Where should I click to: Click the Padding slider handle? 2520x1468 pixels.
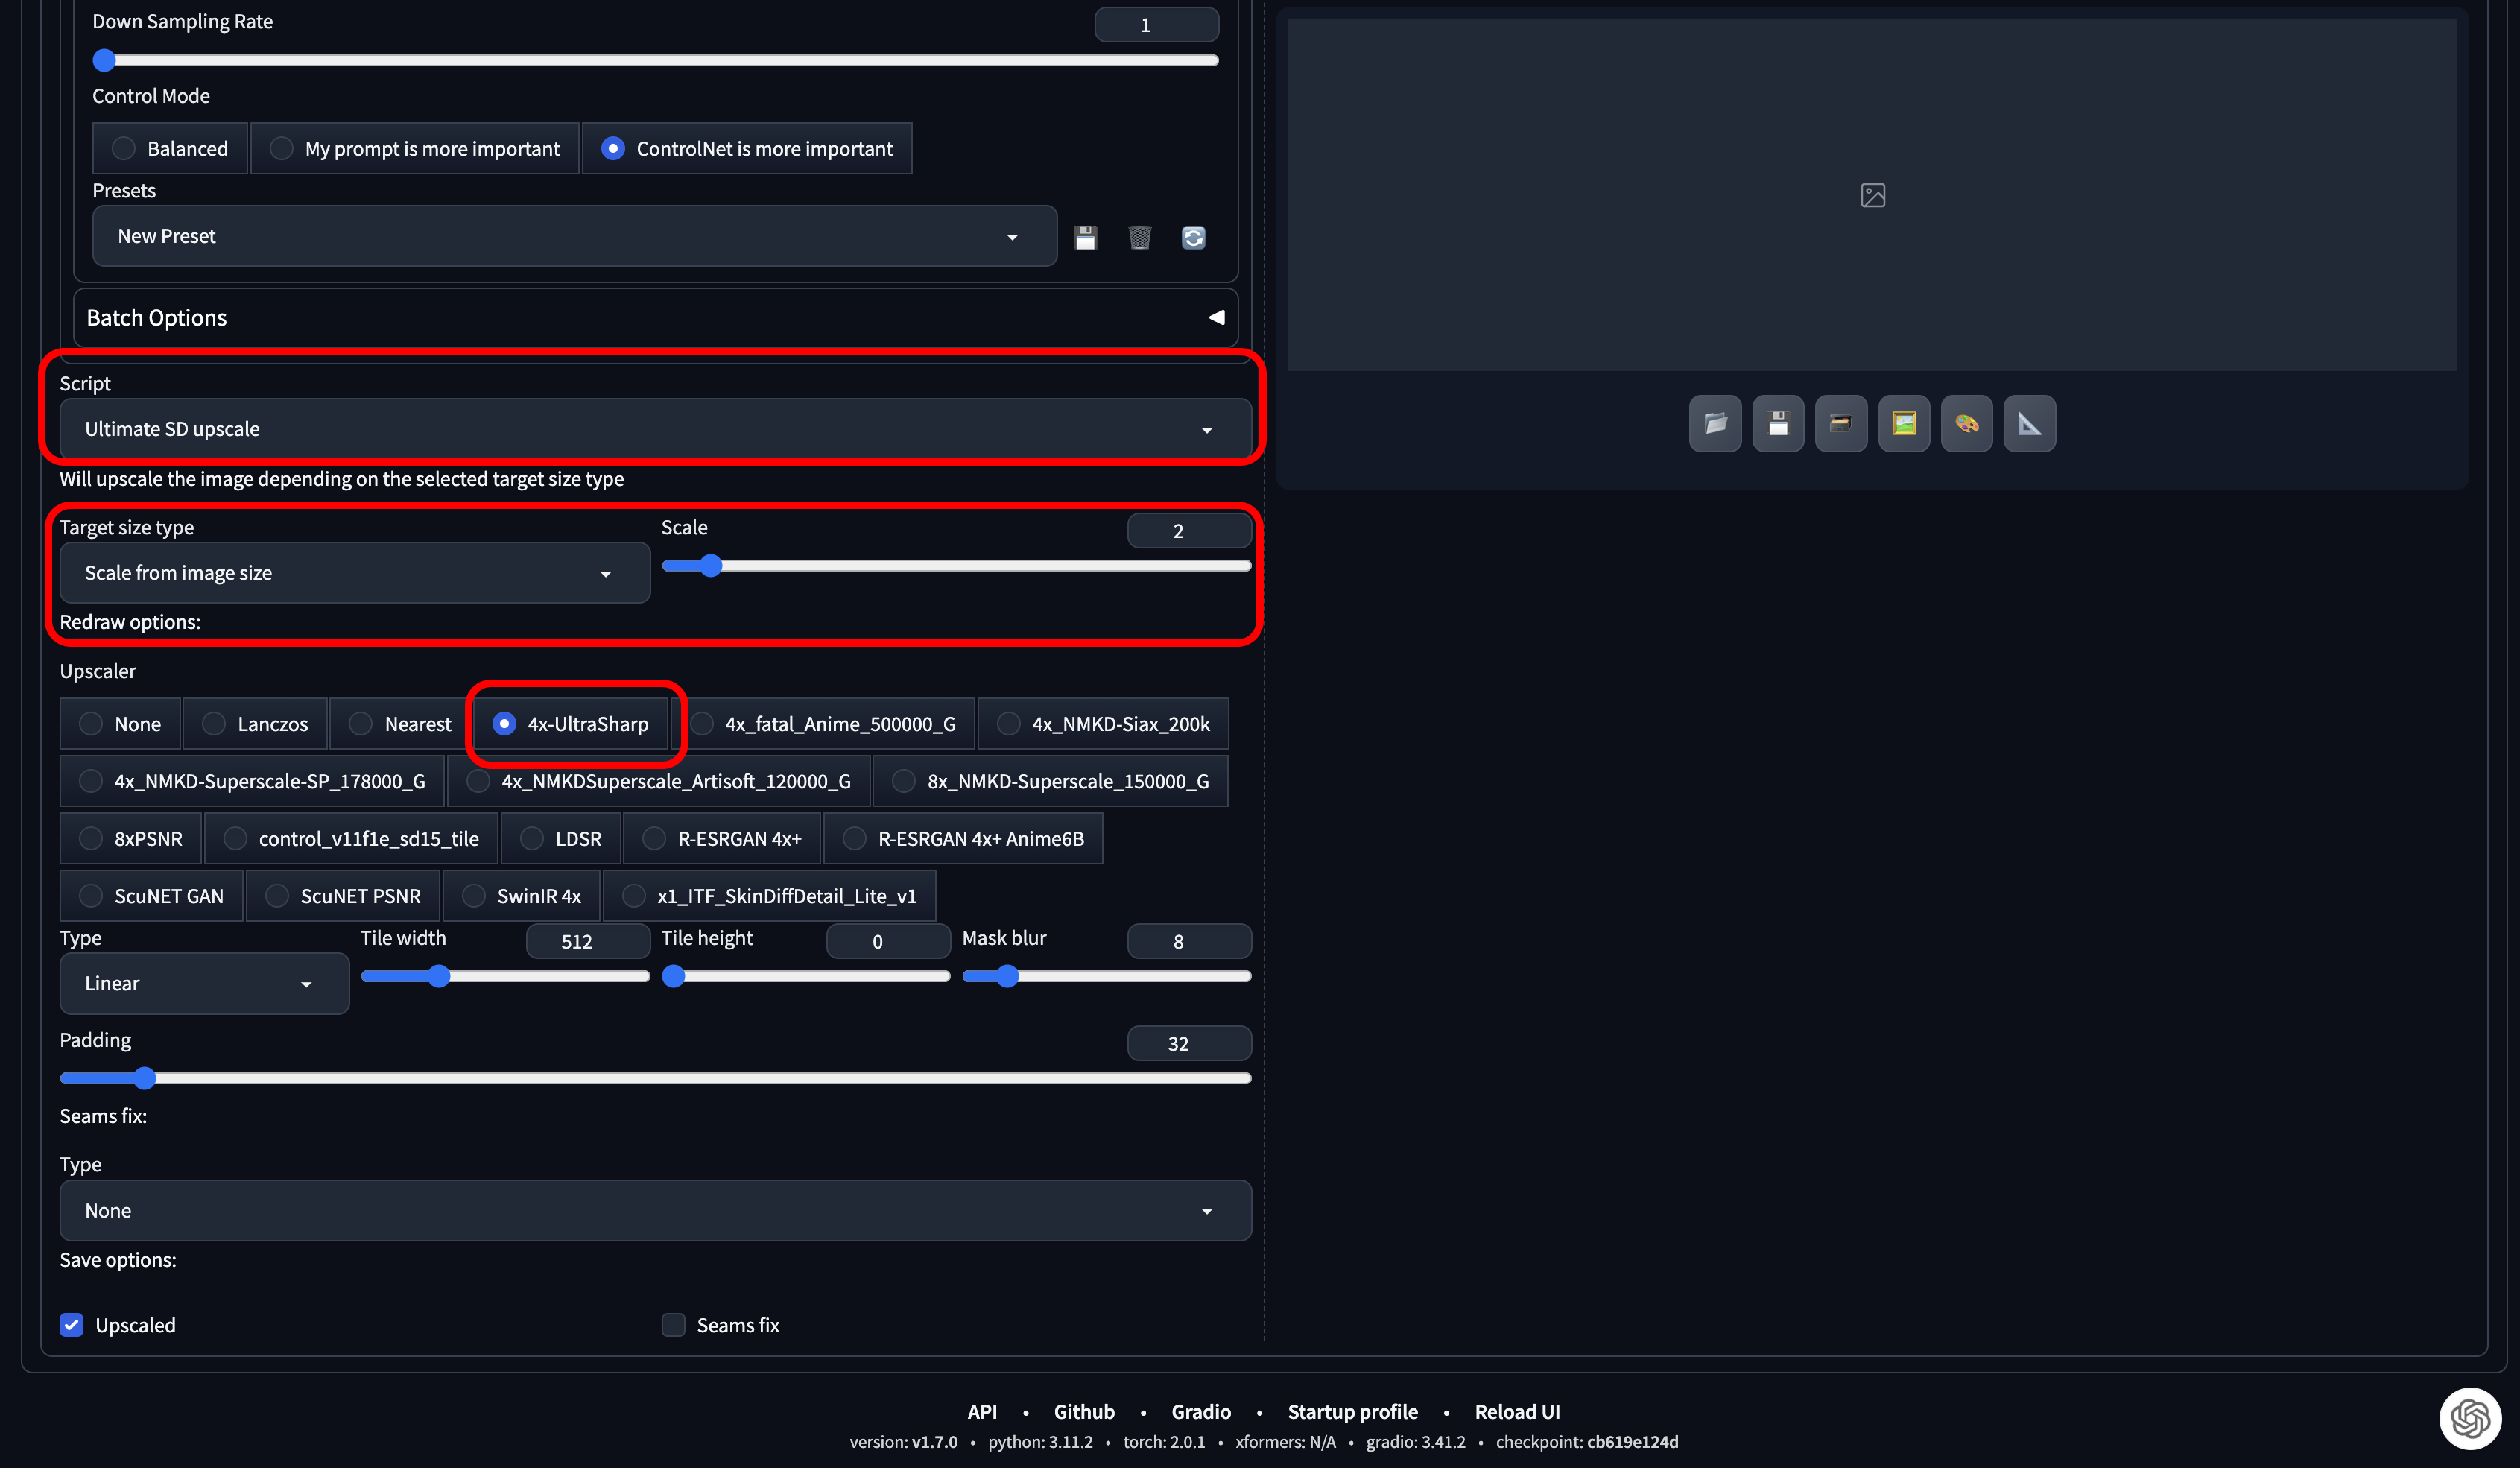pyautogui.click(x=145, y=1078)
